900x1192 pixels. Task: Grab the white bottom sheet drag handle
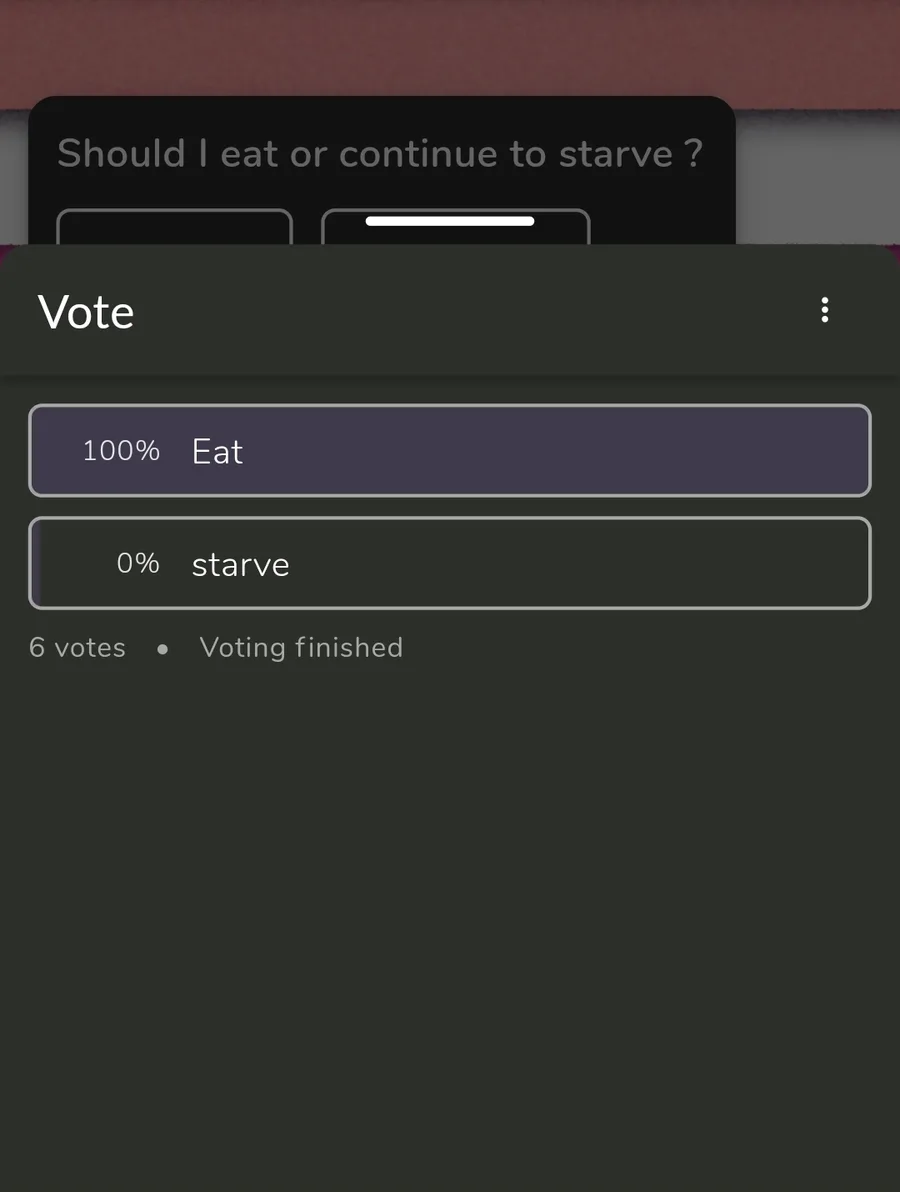(x=450, y=221)
